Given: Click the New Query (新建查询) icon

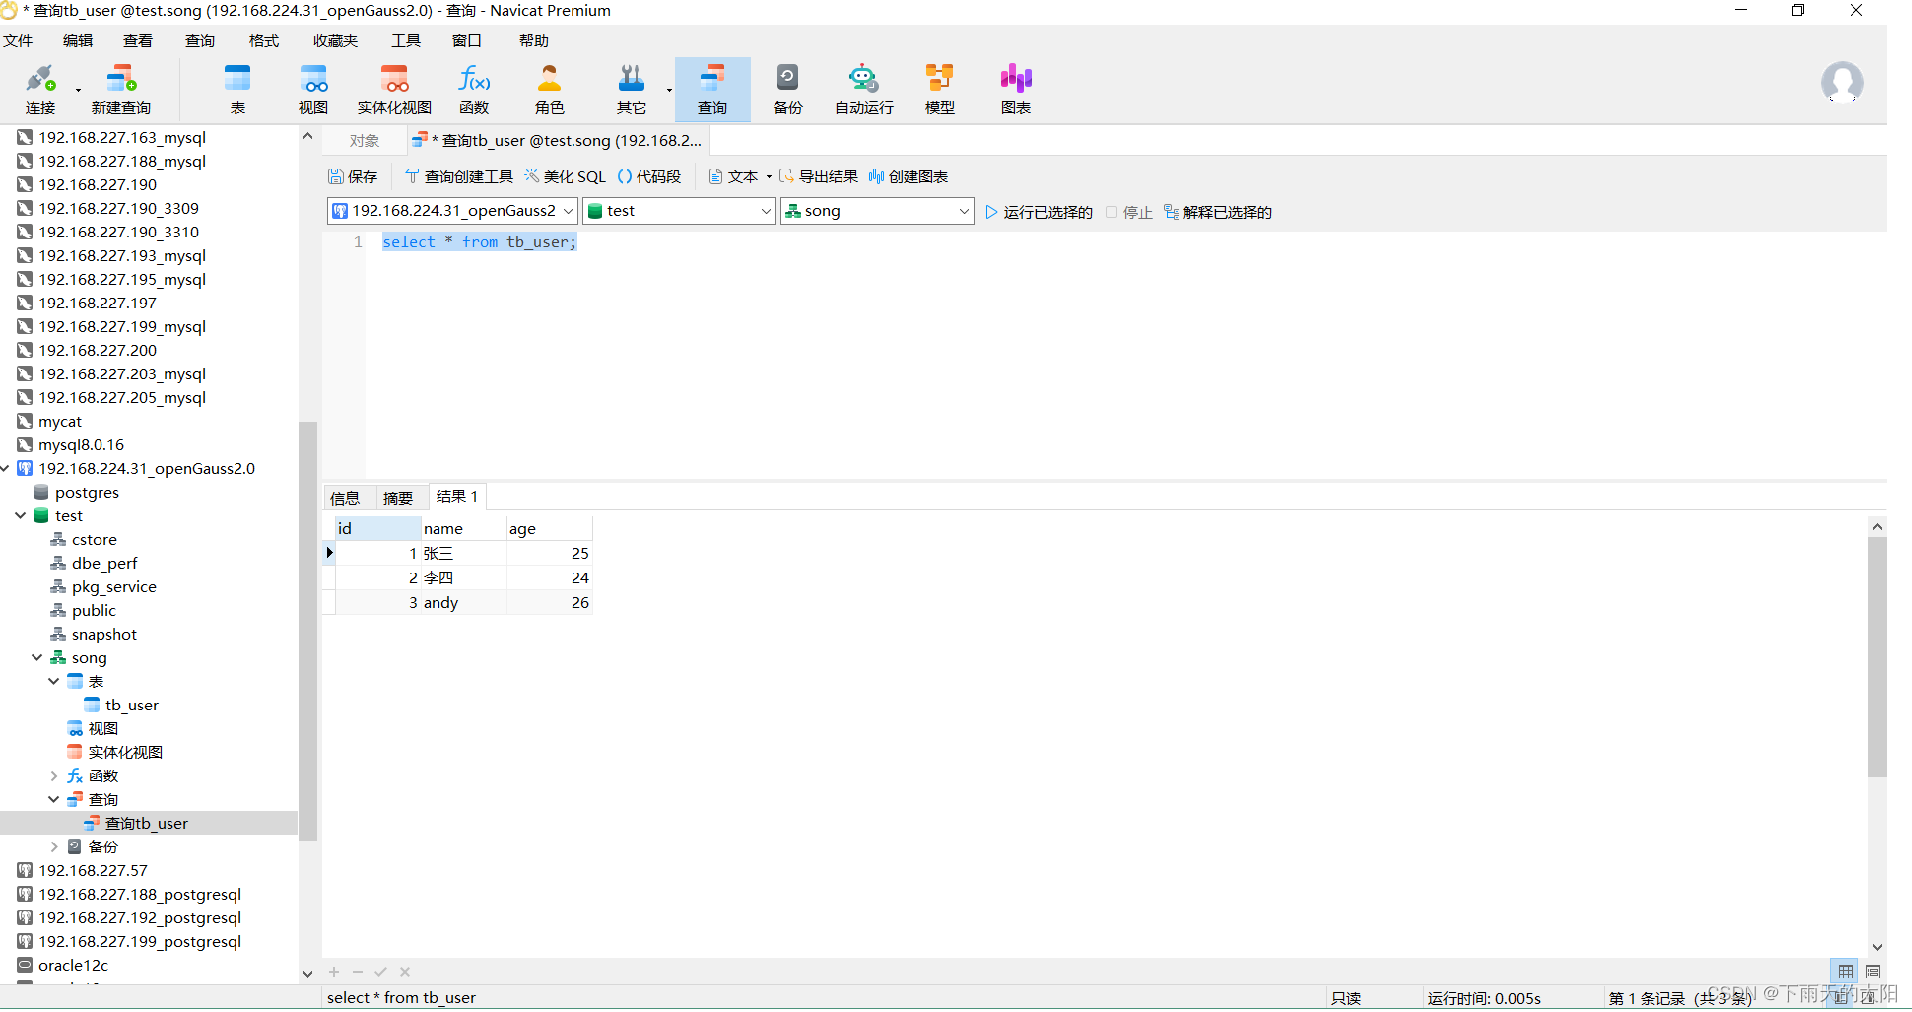Looking at the screenshot, I should [121, 89].
